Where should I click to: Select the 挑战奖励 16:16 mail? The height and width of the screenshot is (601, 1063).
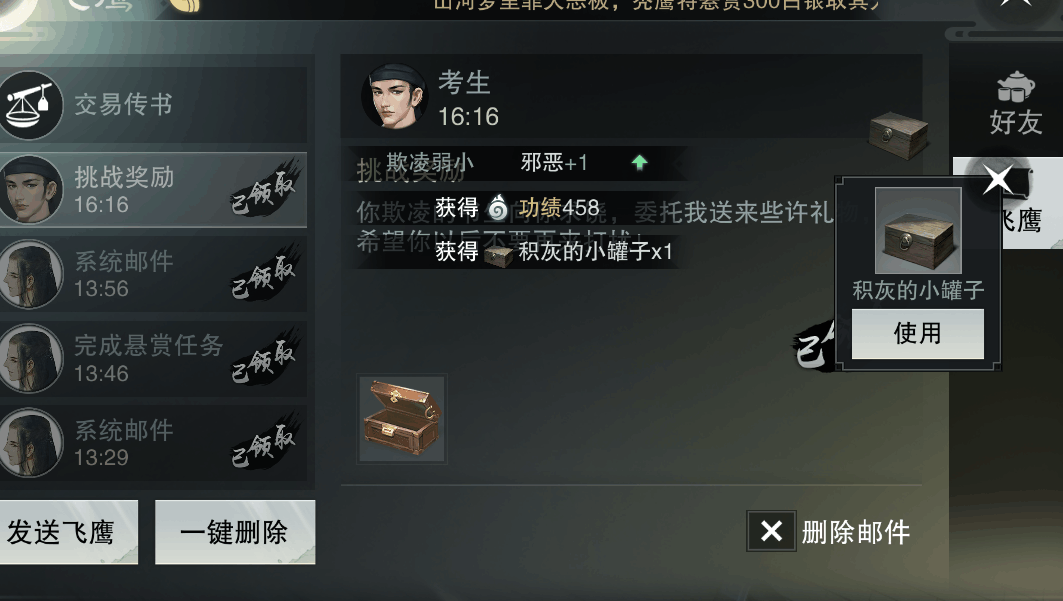tap(153, 190)
